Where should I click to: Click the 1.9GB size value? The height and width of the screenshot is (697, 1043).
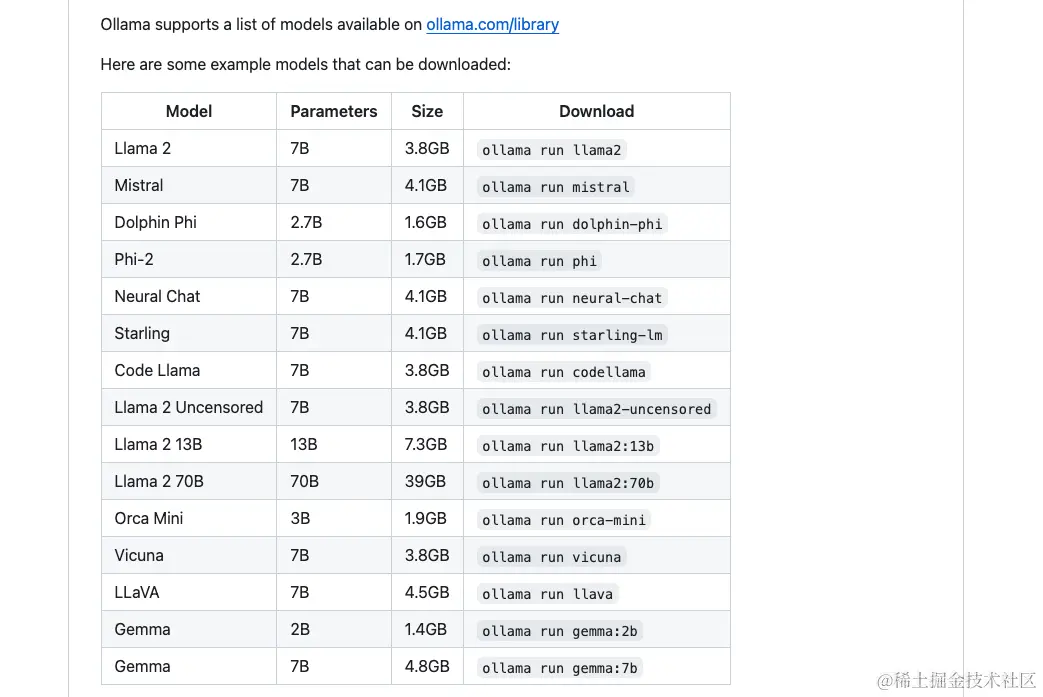(x=426, y=518)
